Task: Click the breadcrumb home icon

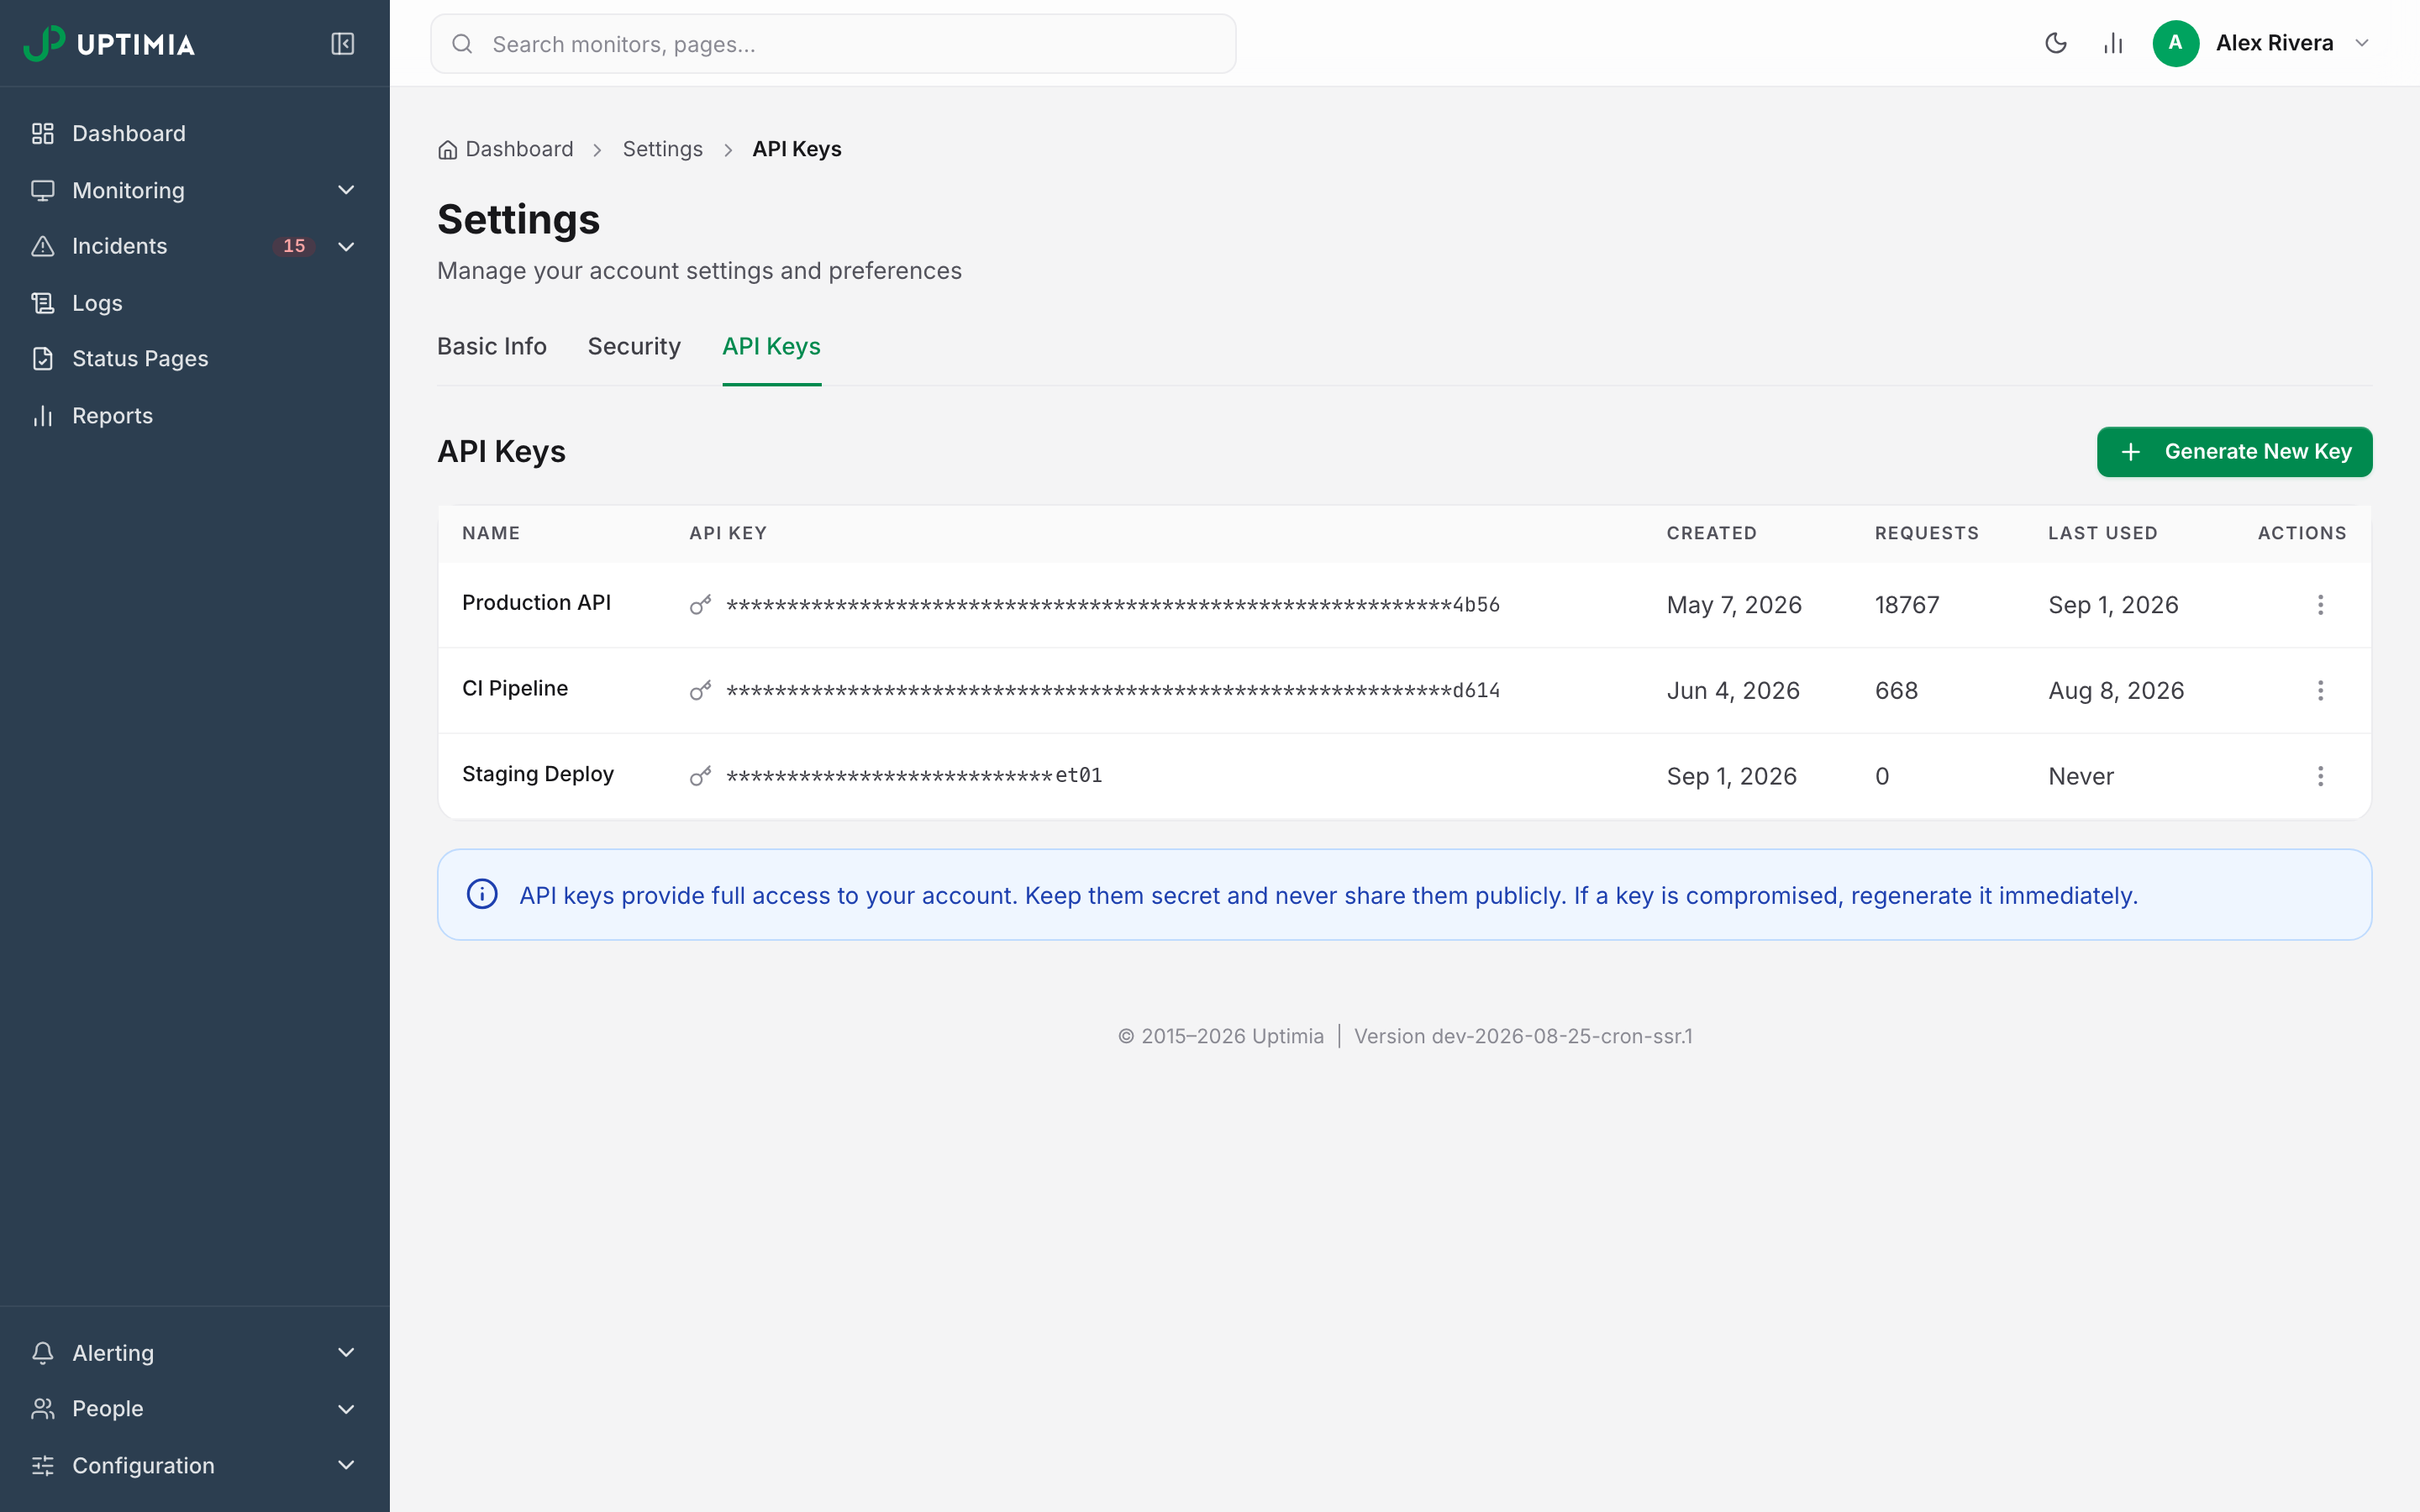Action: [x=447, y=150]
